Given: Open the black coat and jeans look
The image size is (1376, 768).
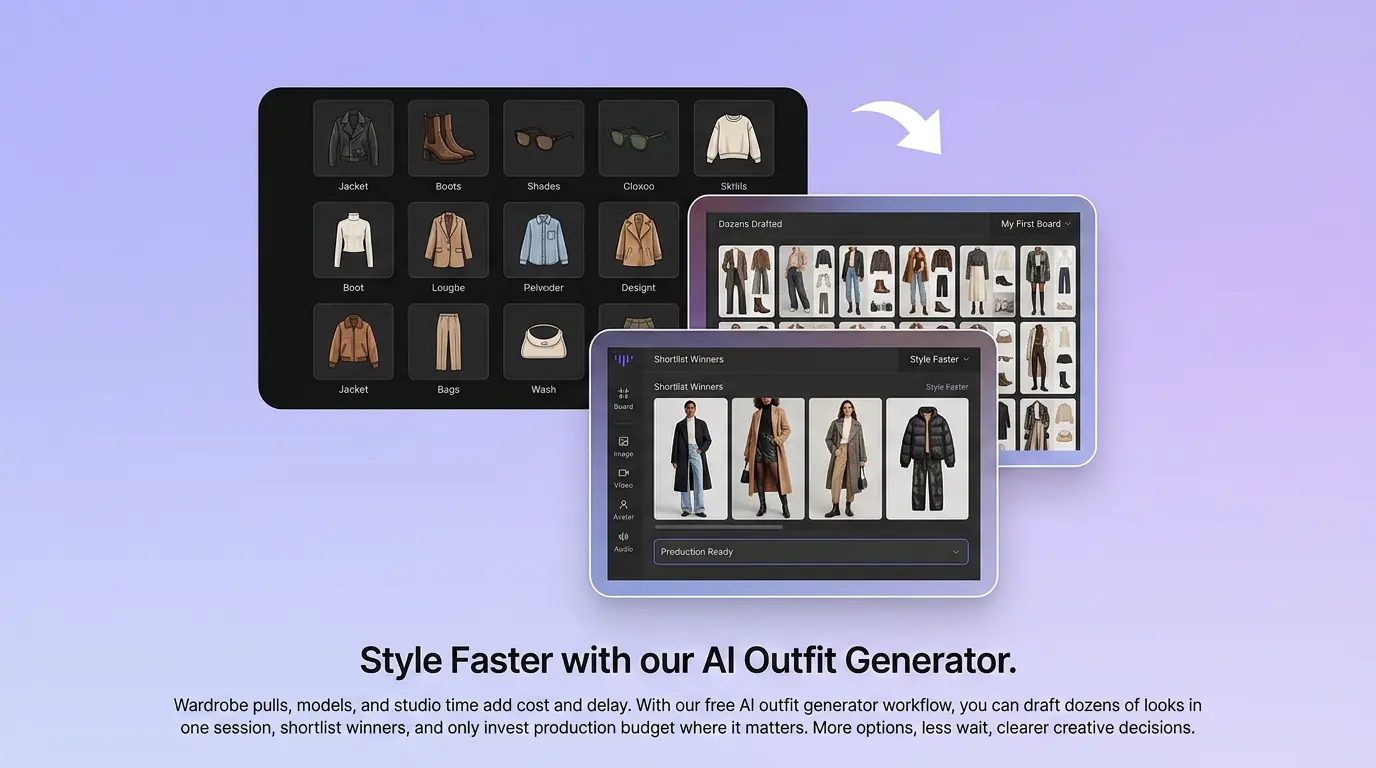Looking at the screenshot, I should (x=691, y=458).
